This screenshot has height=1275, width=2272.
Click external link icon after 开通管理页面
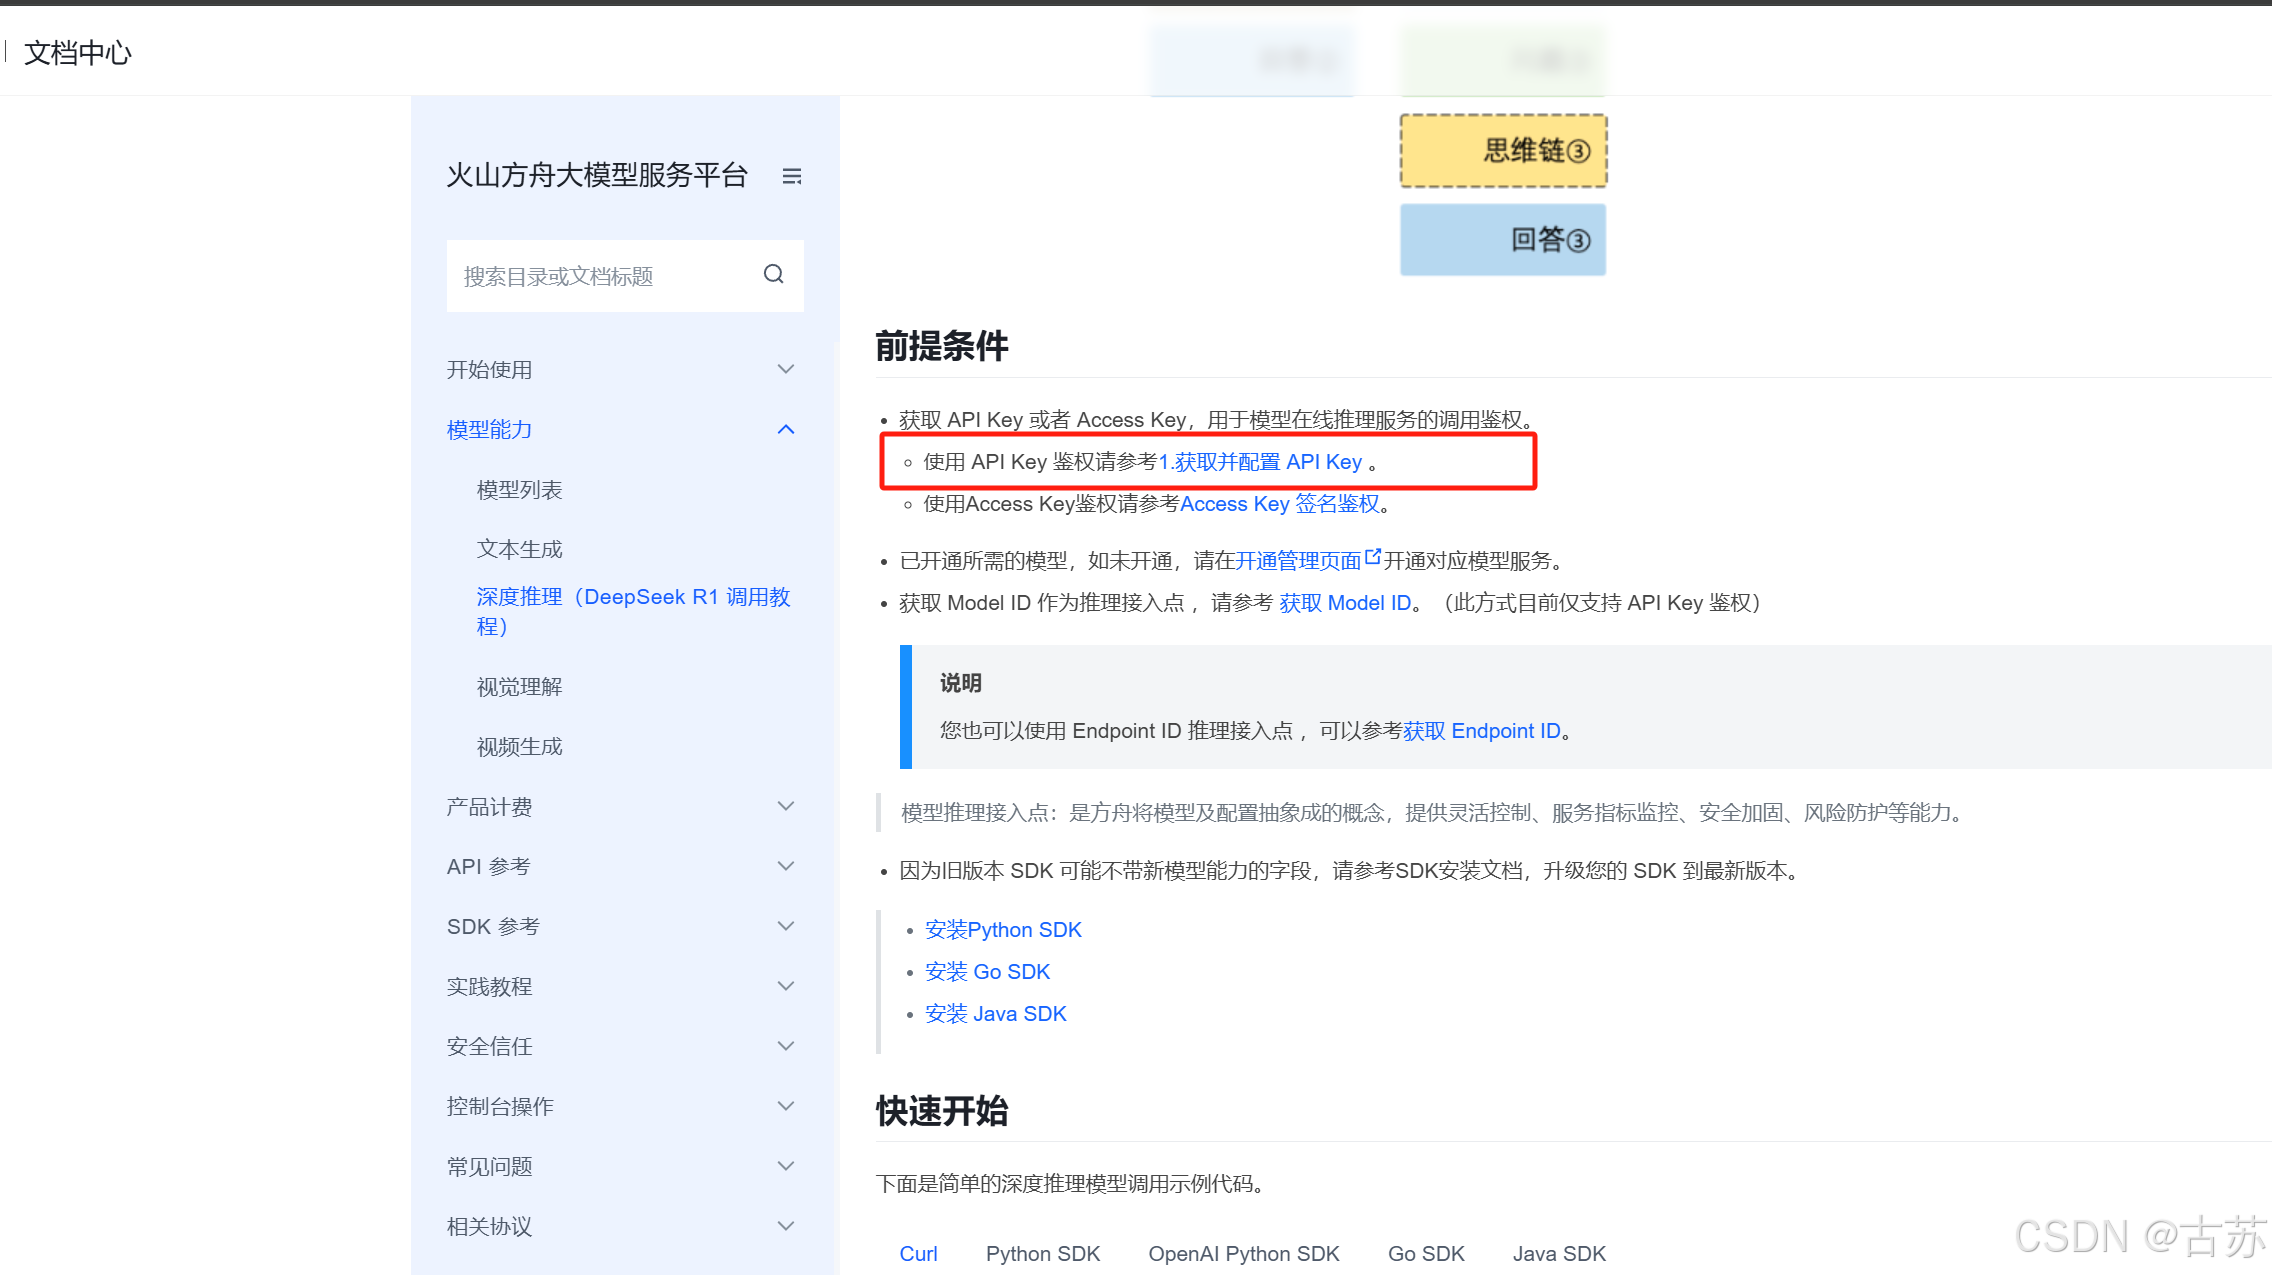[1373, 557]
